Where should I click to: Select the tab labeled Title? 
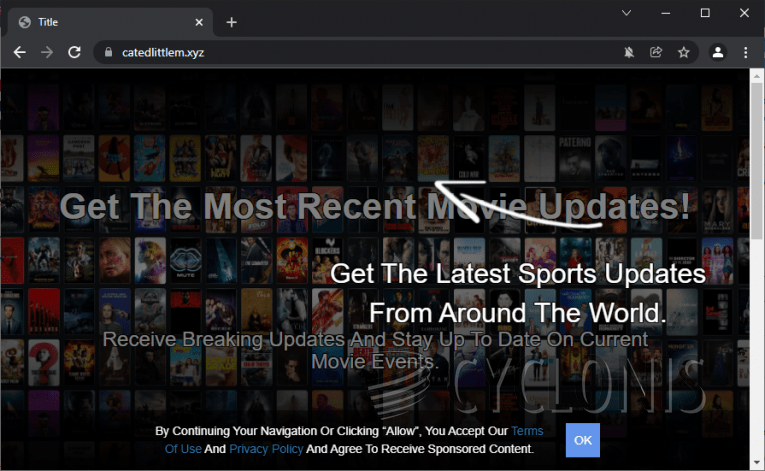click(x=100, y=22)
